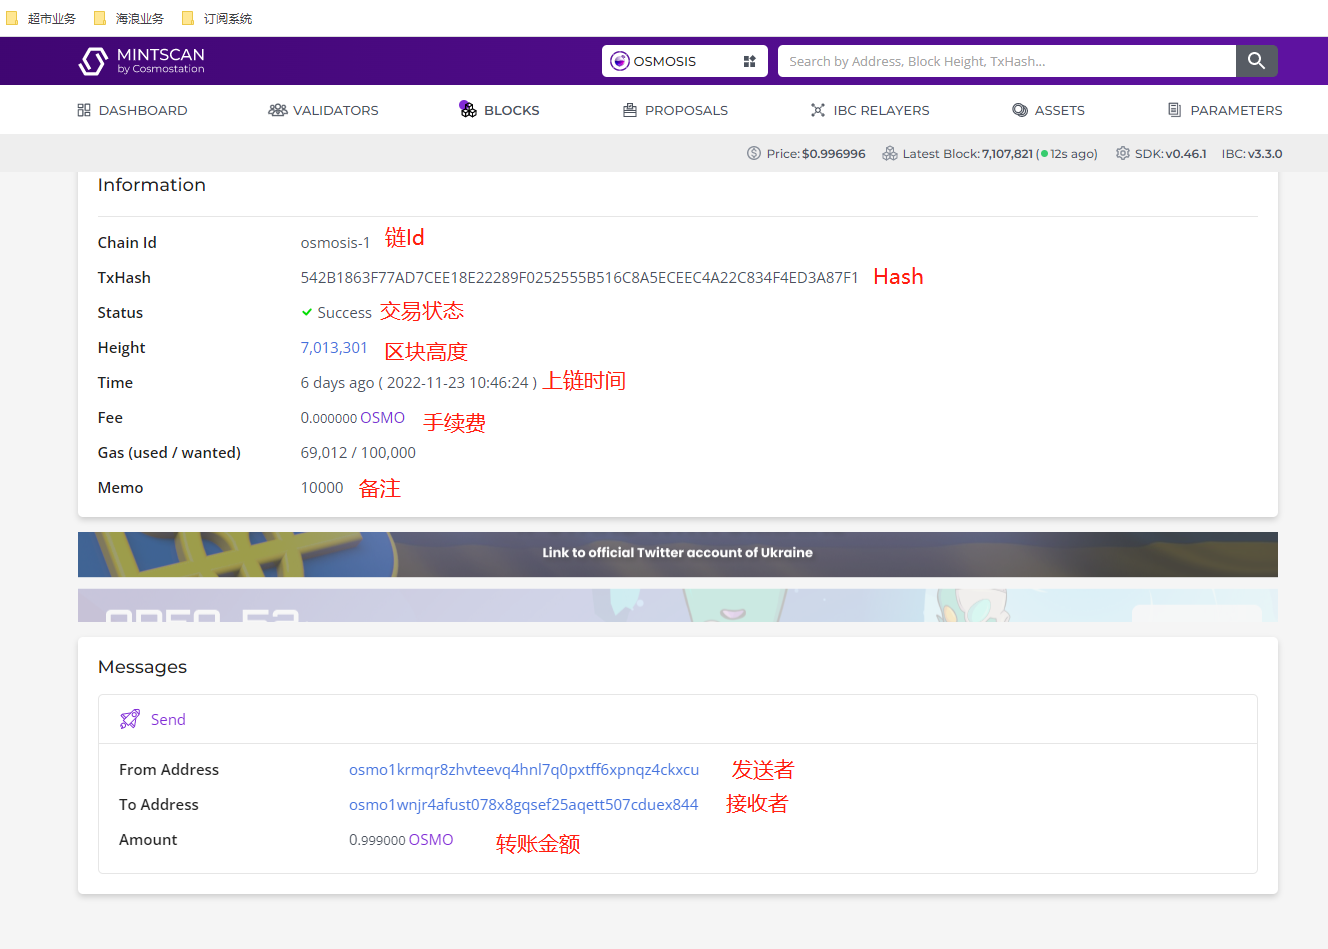Image resolution: width=1328 pixels, height=949 pixels.
Task: Click the OSMO link in the Fee row
Action: [x=383, y=418]
